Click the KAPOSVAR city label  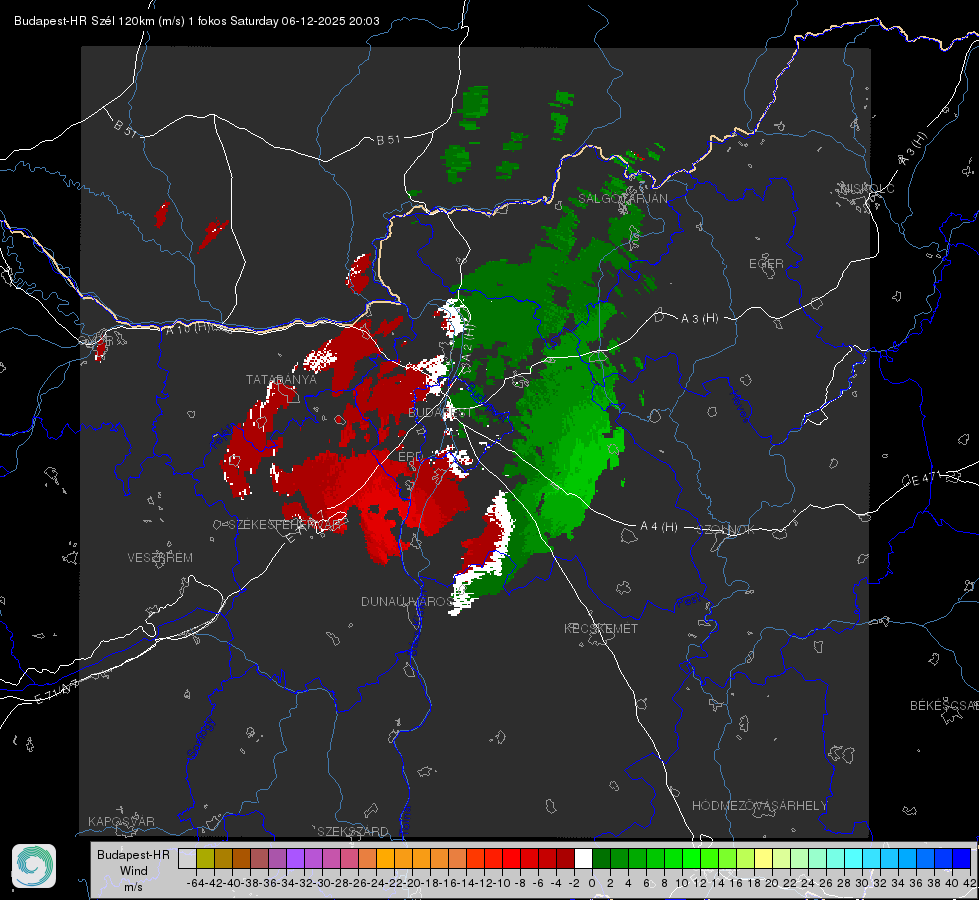(x=121, y=821)
